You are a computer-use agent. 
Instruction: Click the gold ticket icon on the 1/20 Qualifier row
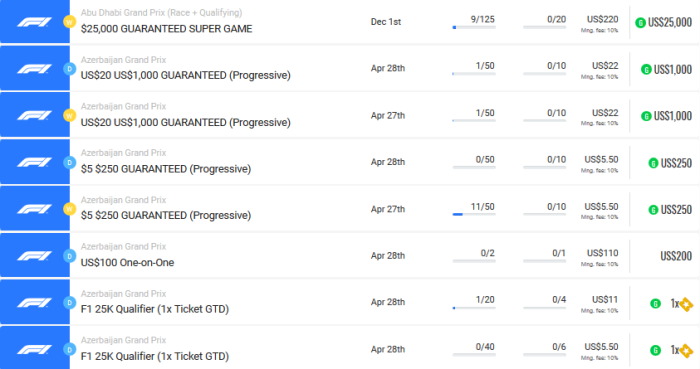(x=686, y=304)
